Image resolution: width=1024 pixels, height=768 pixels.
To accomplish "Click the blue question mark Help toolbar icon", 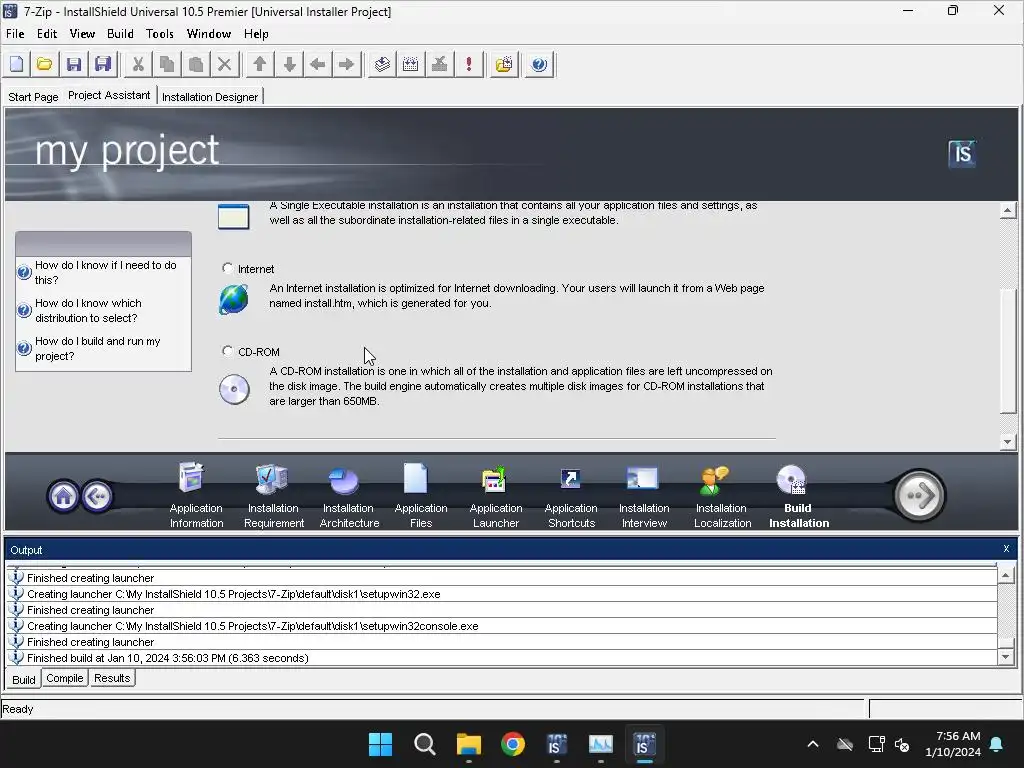I will [539, 64].
